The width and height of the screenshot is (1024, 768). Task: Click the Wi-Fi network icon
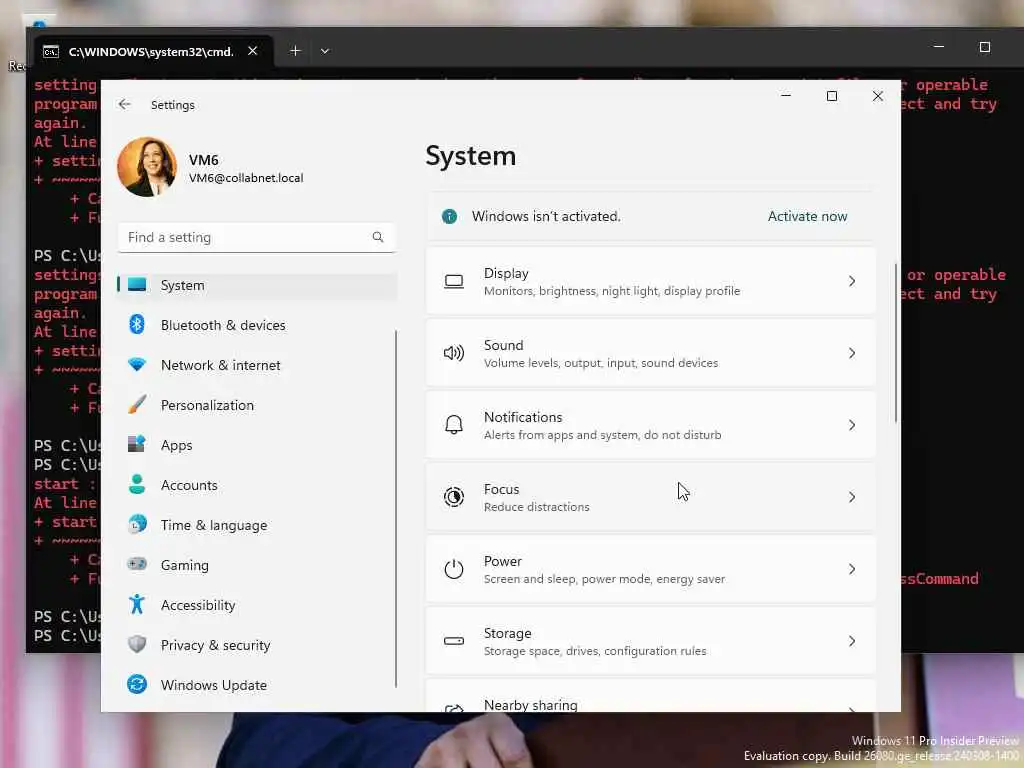[x=136, y=364]
